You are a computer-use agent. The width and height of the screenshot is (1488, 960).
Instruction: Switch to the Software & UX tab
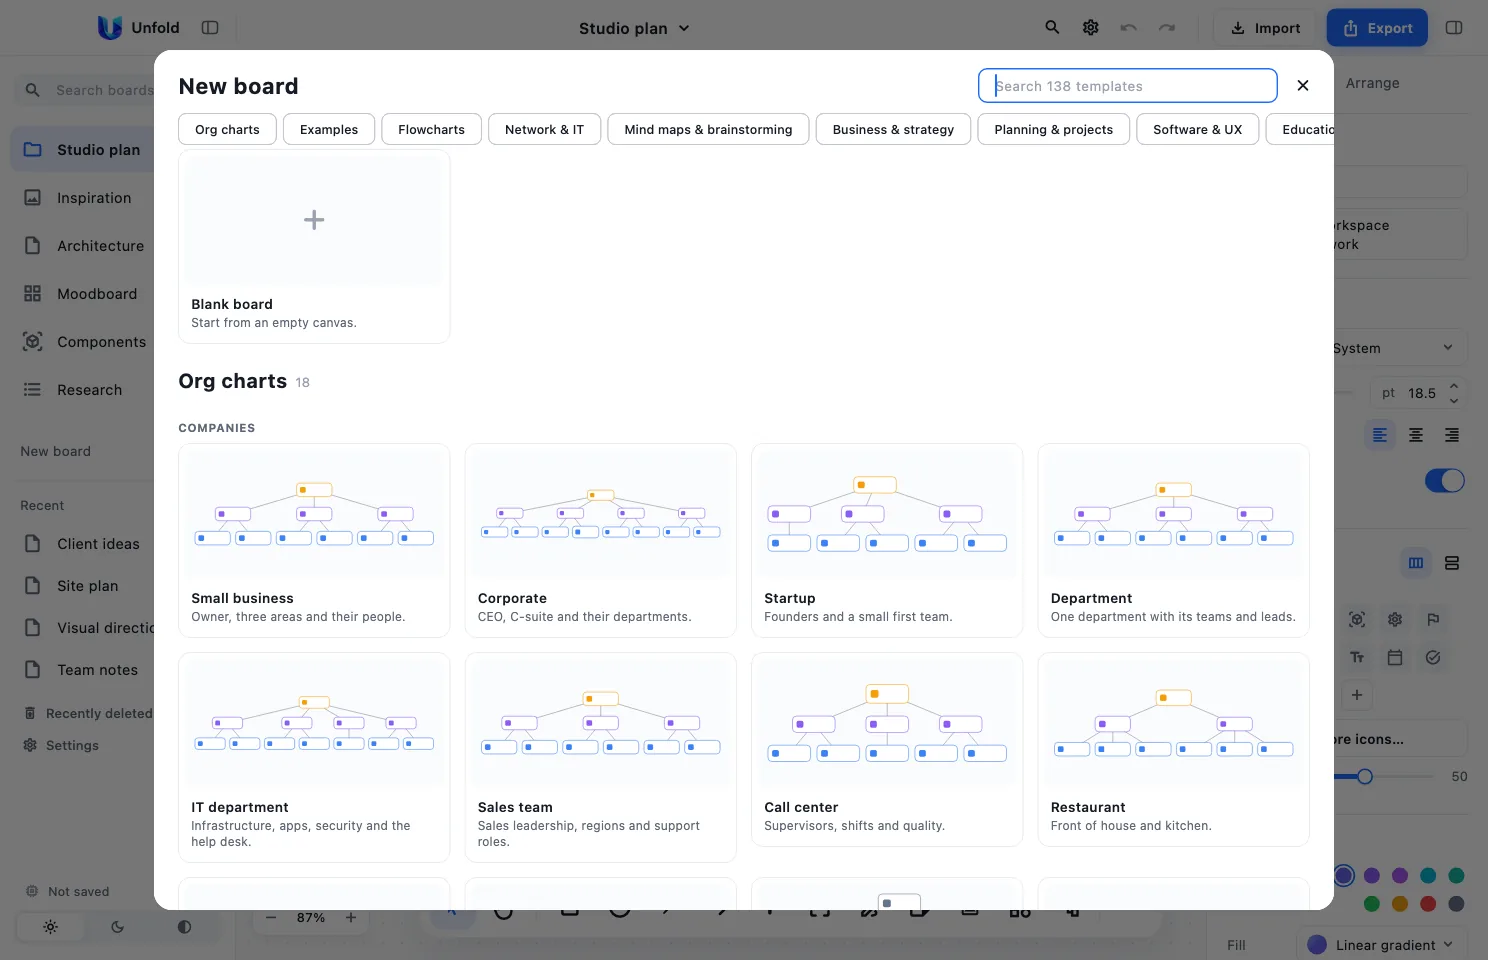click(x=1197, y=130)
